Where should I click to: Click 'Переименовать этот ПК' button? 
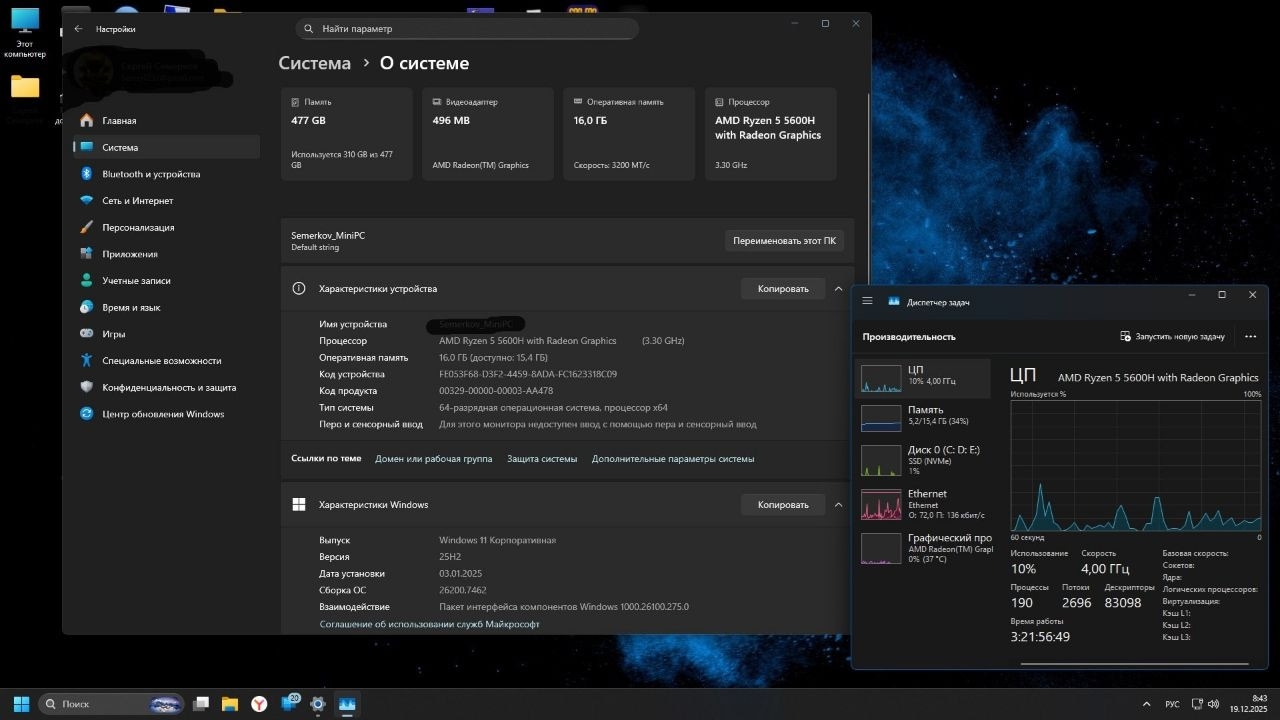[784, 241]
